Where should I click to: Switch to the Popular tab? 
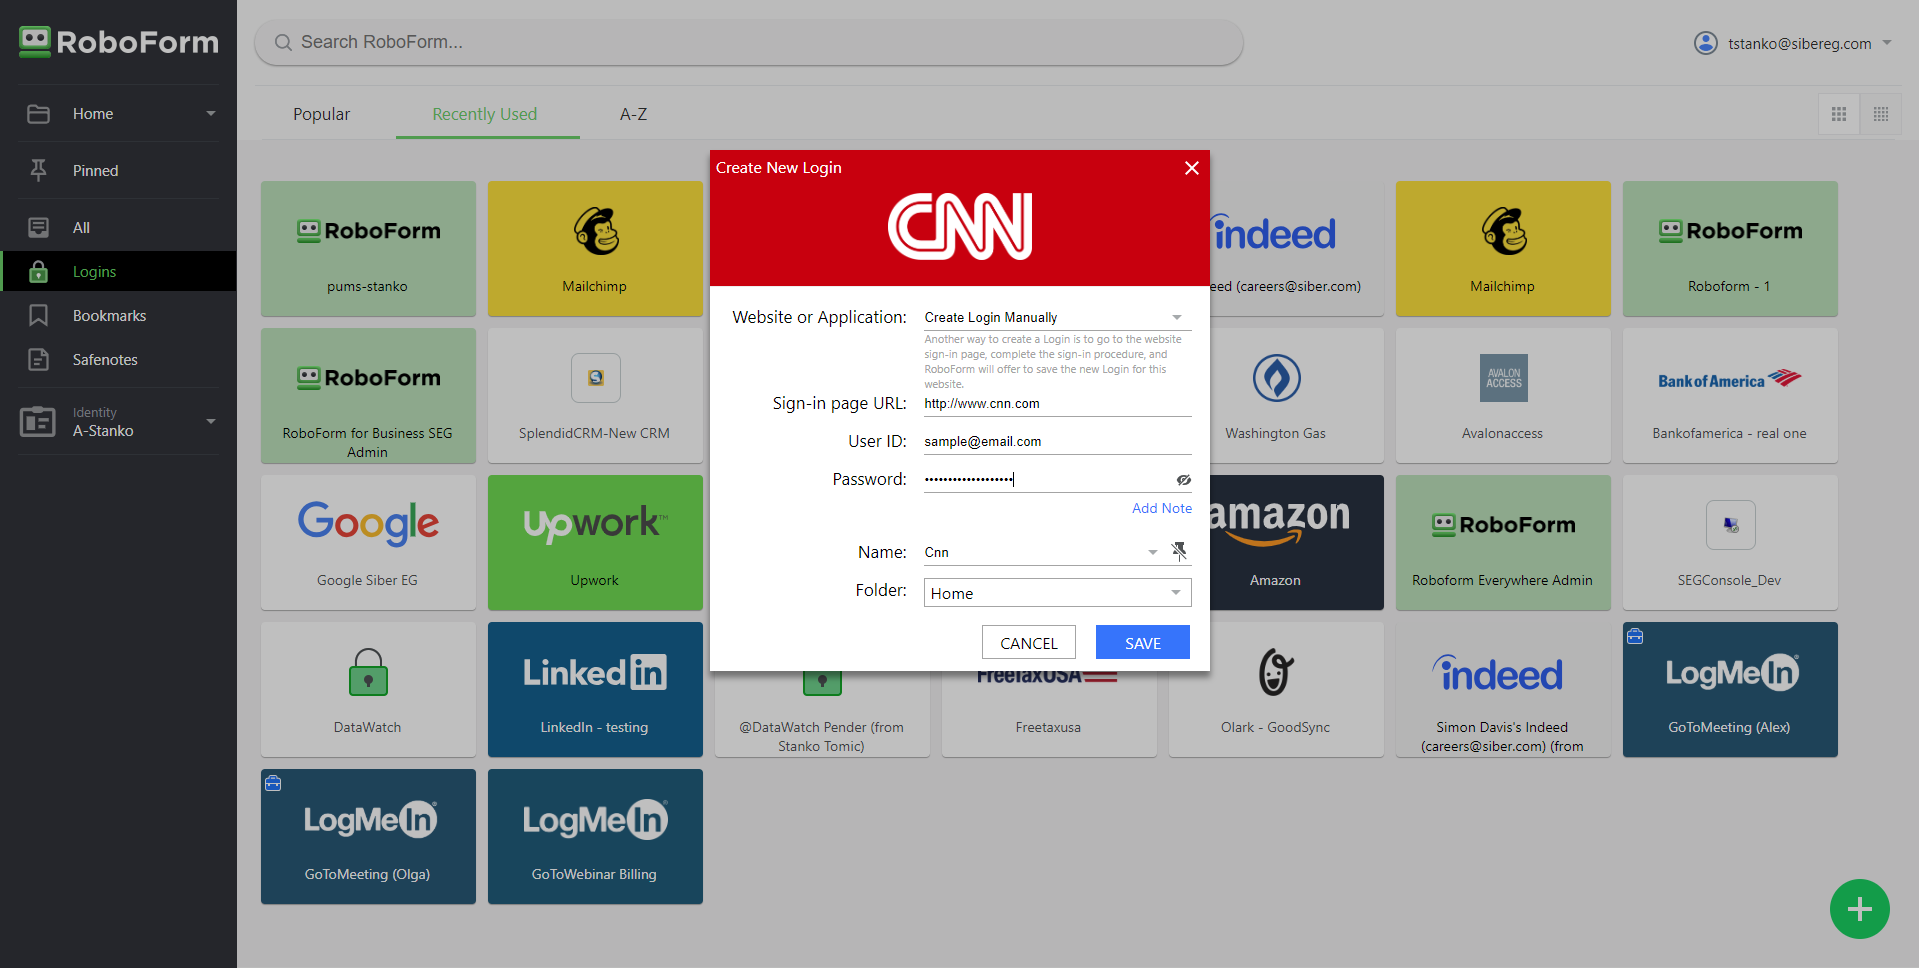321,114
